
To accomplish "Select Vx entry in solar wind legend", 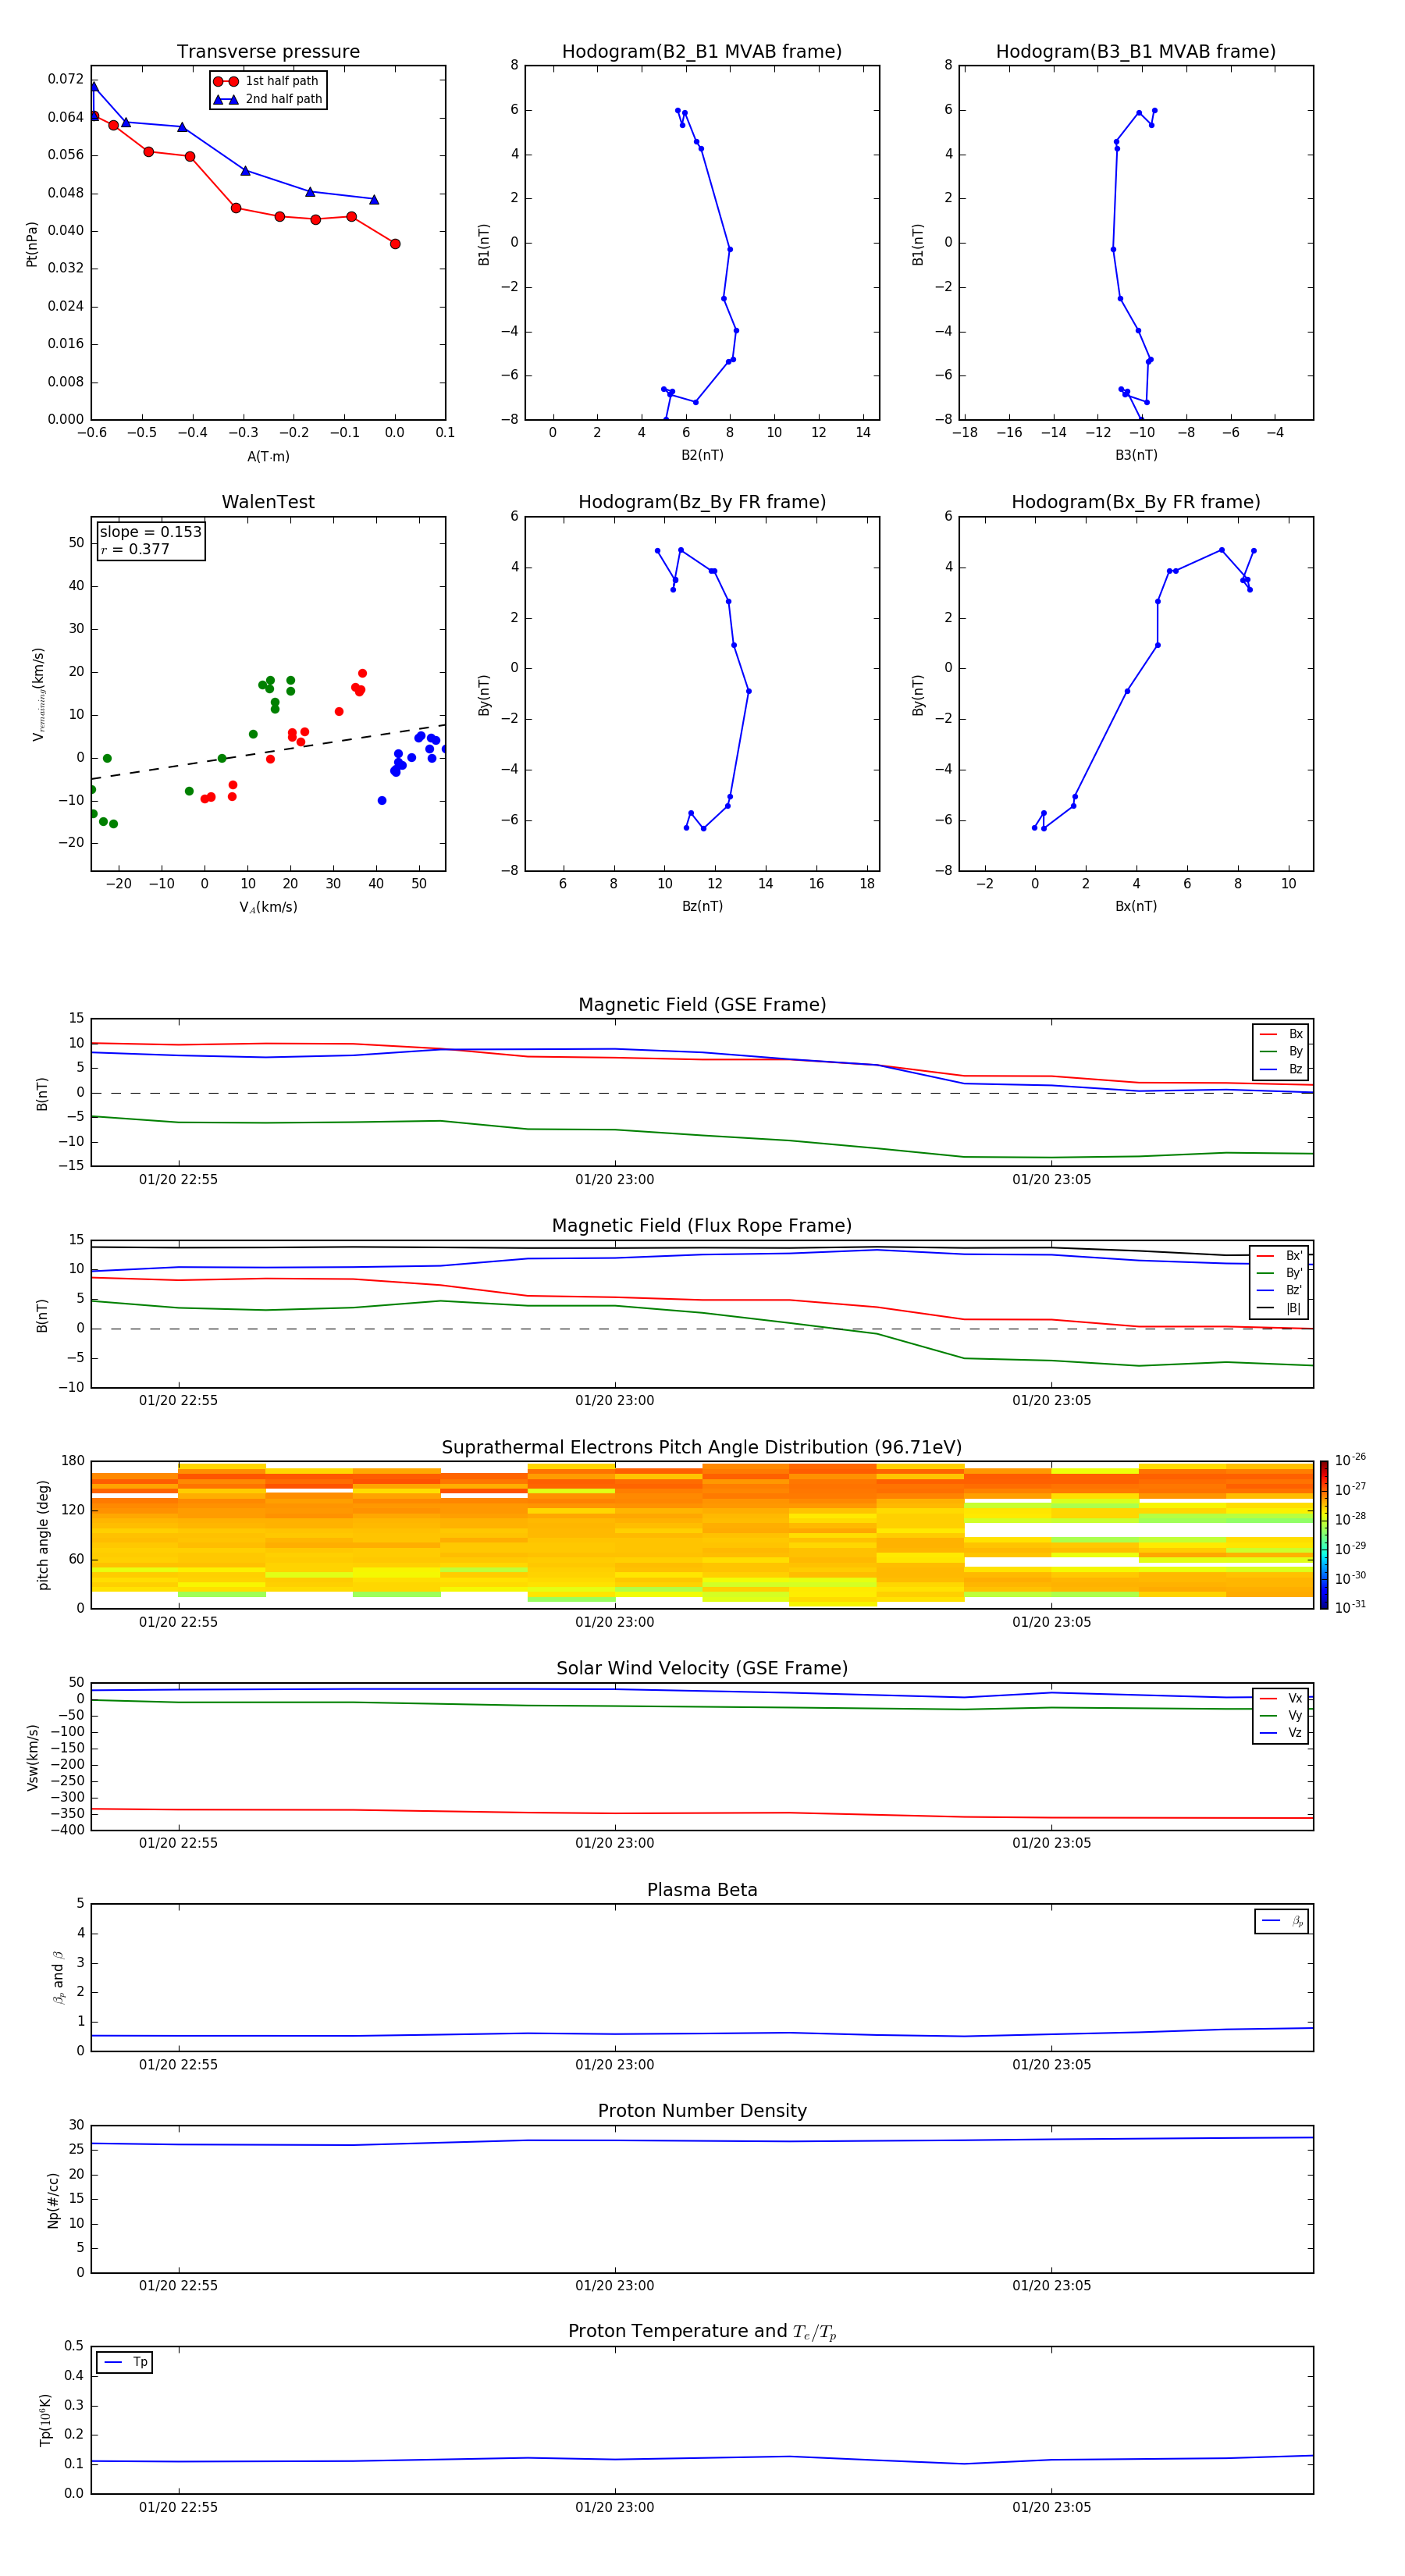I will [1281, 1698].
